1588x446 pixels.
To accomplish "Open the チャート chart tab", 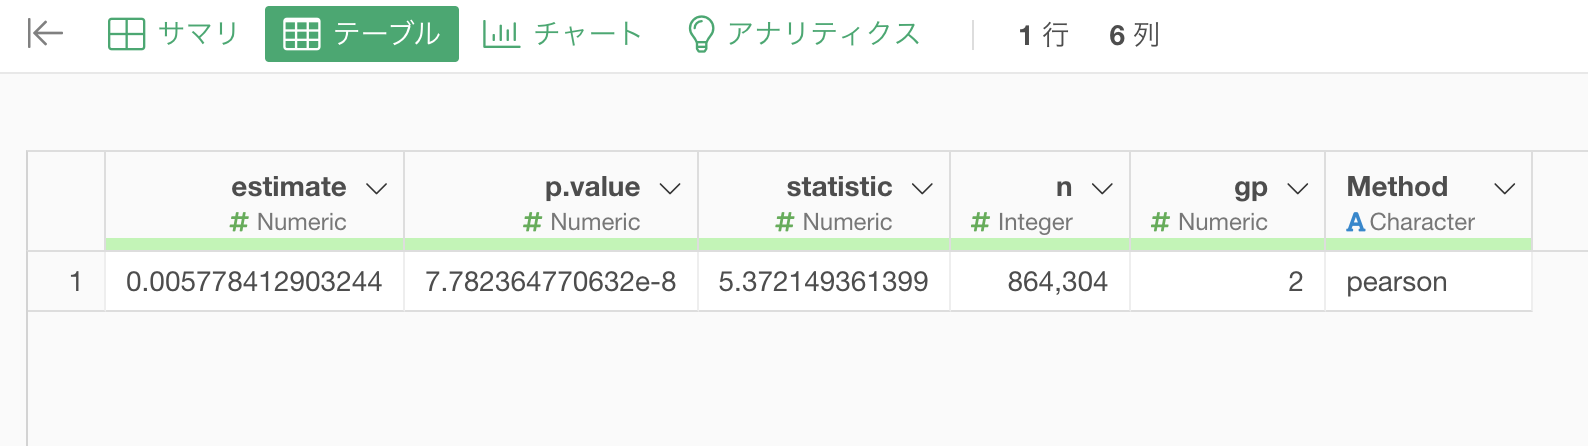I will 562,34.
